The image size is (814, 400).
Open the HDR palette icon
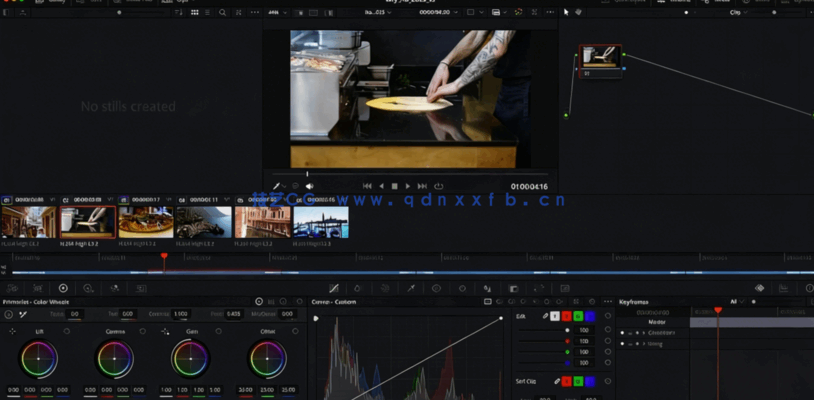(88, 288)
